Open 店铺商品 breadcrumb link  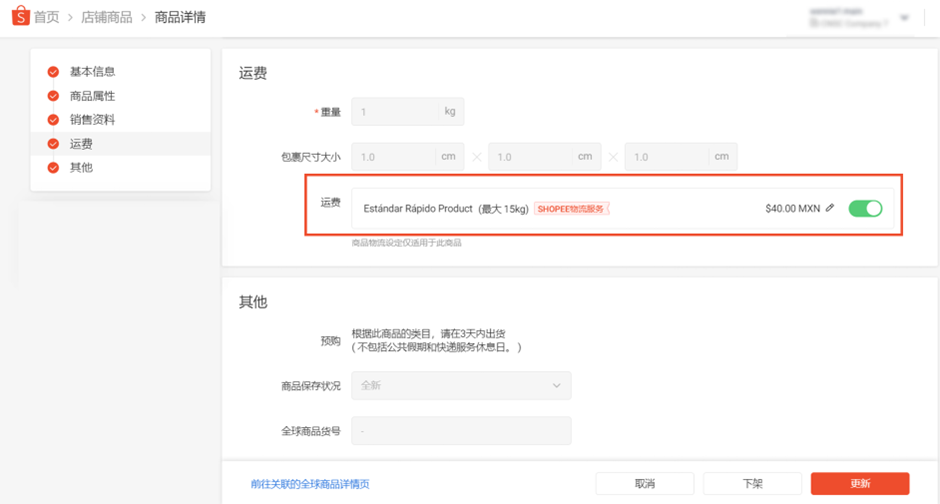107,17
